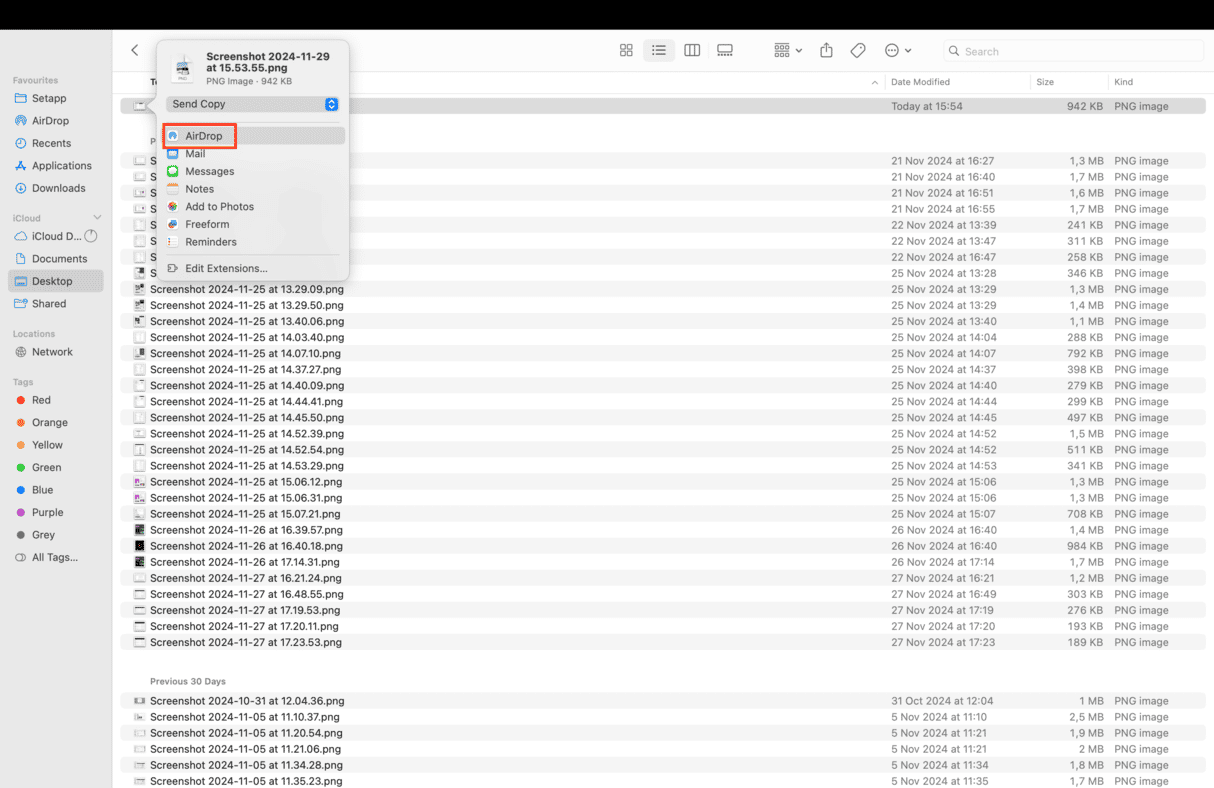Viewport: 1214px width, 788px height.
Task: Choose AirDrop in the share menu
Action: tap(254, 136)
